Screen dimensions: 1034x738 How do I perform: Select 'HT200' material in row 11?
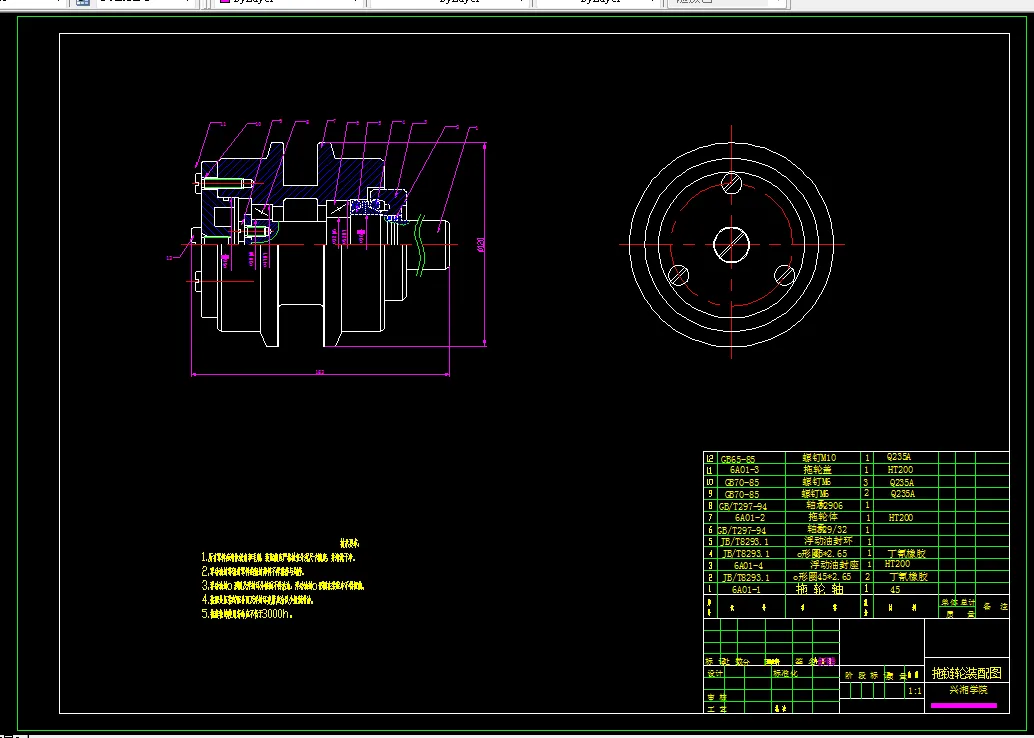click(x=900, y=470)
